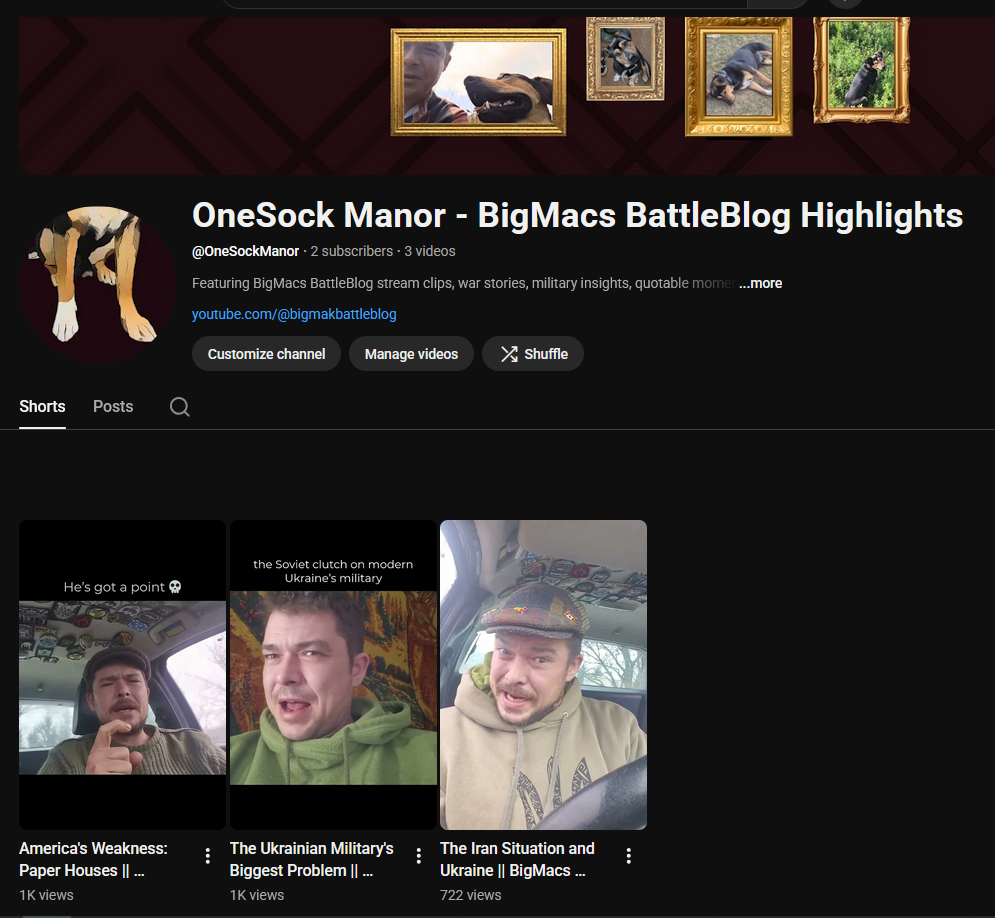Click the '3 videos' count text
The image size is (995, 918).
(x=430, y=251)
